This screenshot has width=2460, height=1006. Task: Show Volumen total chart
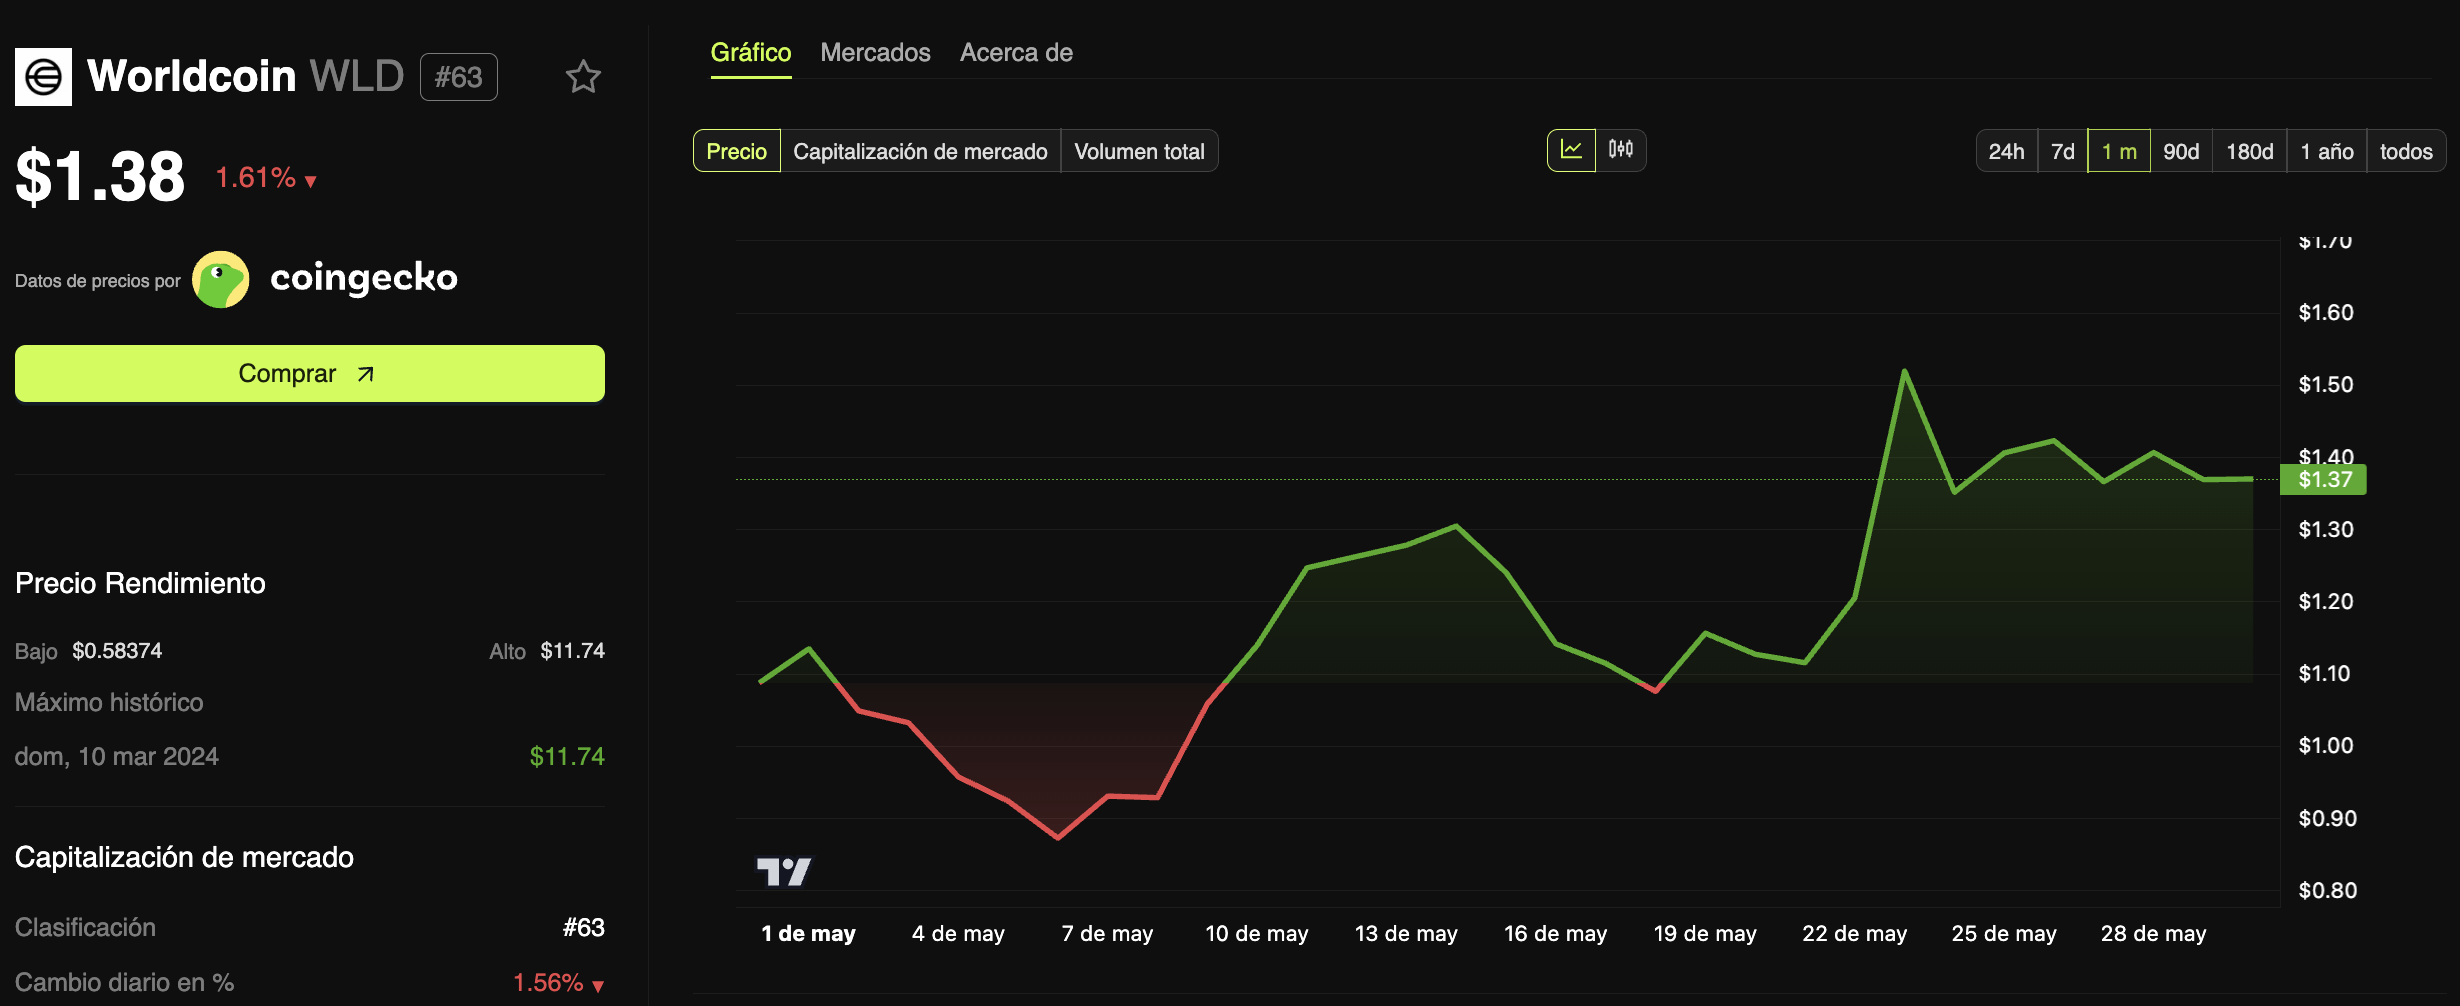click(x=1139, y=151)
